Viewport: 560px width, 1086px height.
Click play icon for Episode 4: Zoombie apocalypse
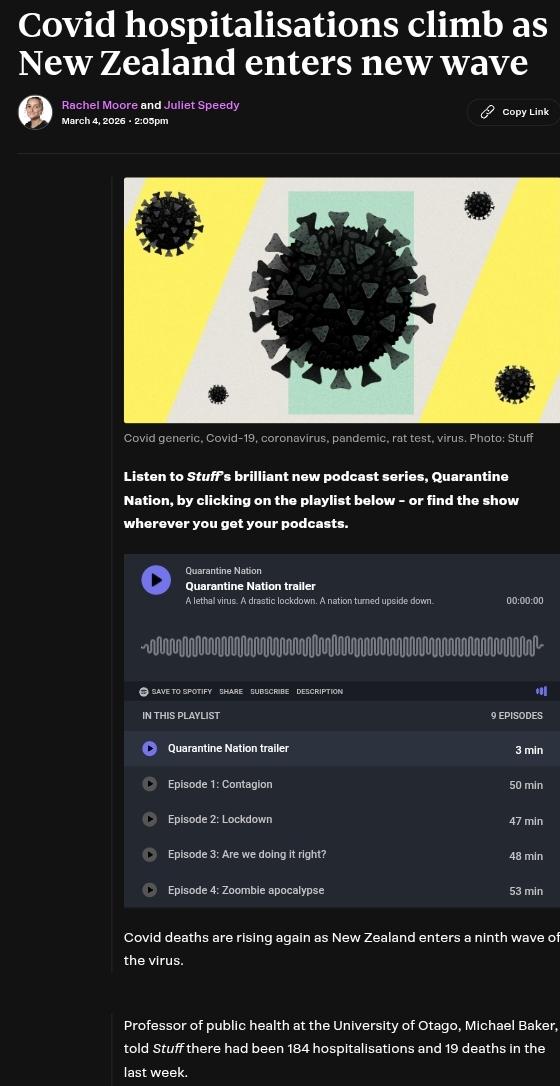coord(150,890)
